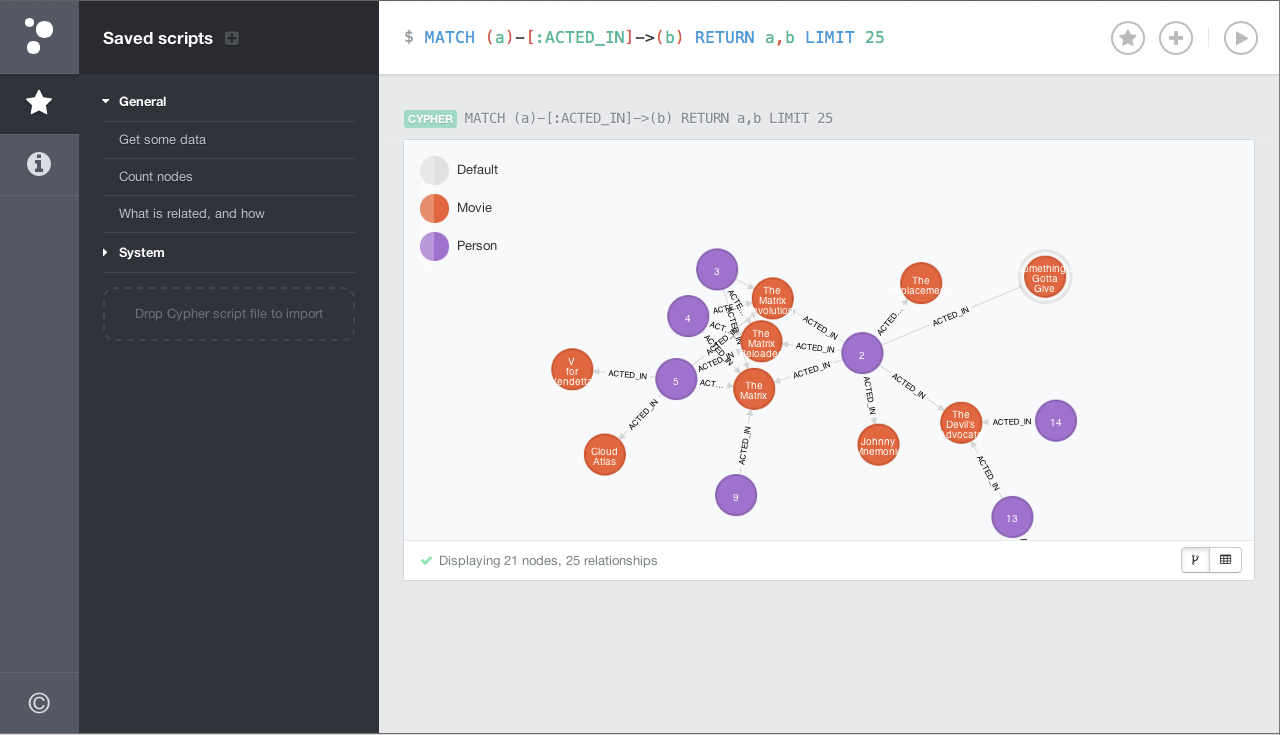Click the Neo4j logo icon
The height and width of the screenshot is (735, 1280).
click(x=39, y=36)
